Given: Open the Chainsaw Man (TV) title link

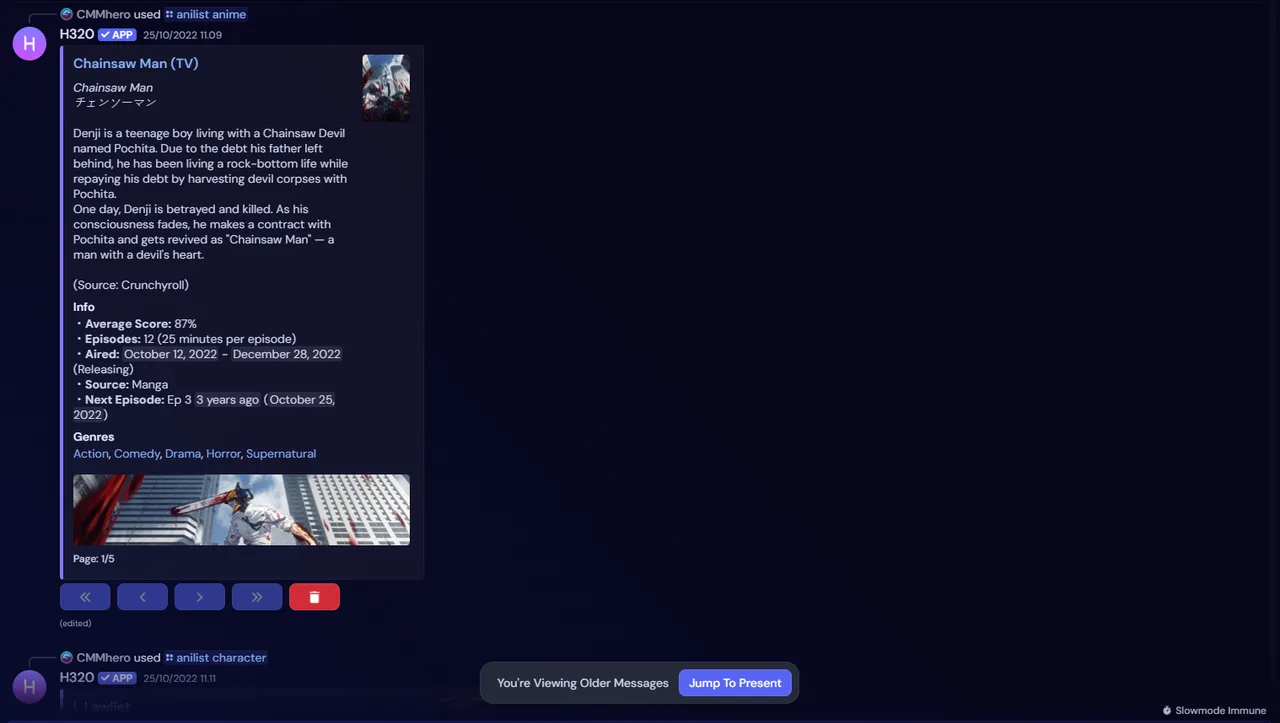Looking at the screenshot, I should coord(136,63).
